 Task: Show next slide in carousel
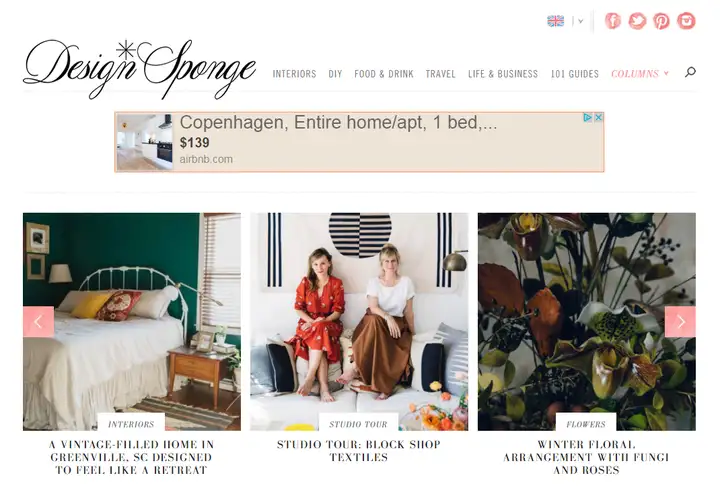(x=680, y=322)
